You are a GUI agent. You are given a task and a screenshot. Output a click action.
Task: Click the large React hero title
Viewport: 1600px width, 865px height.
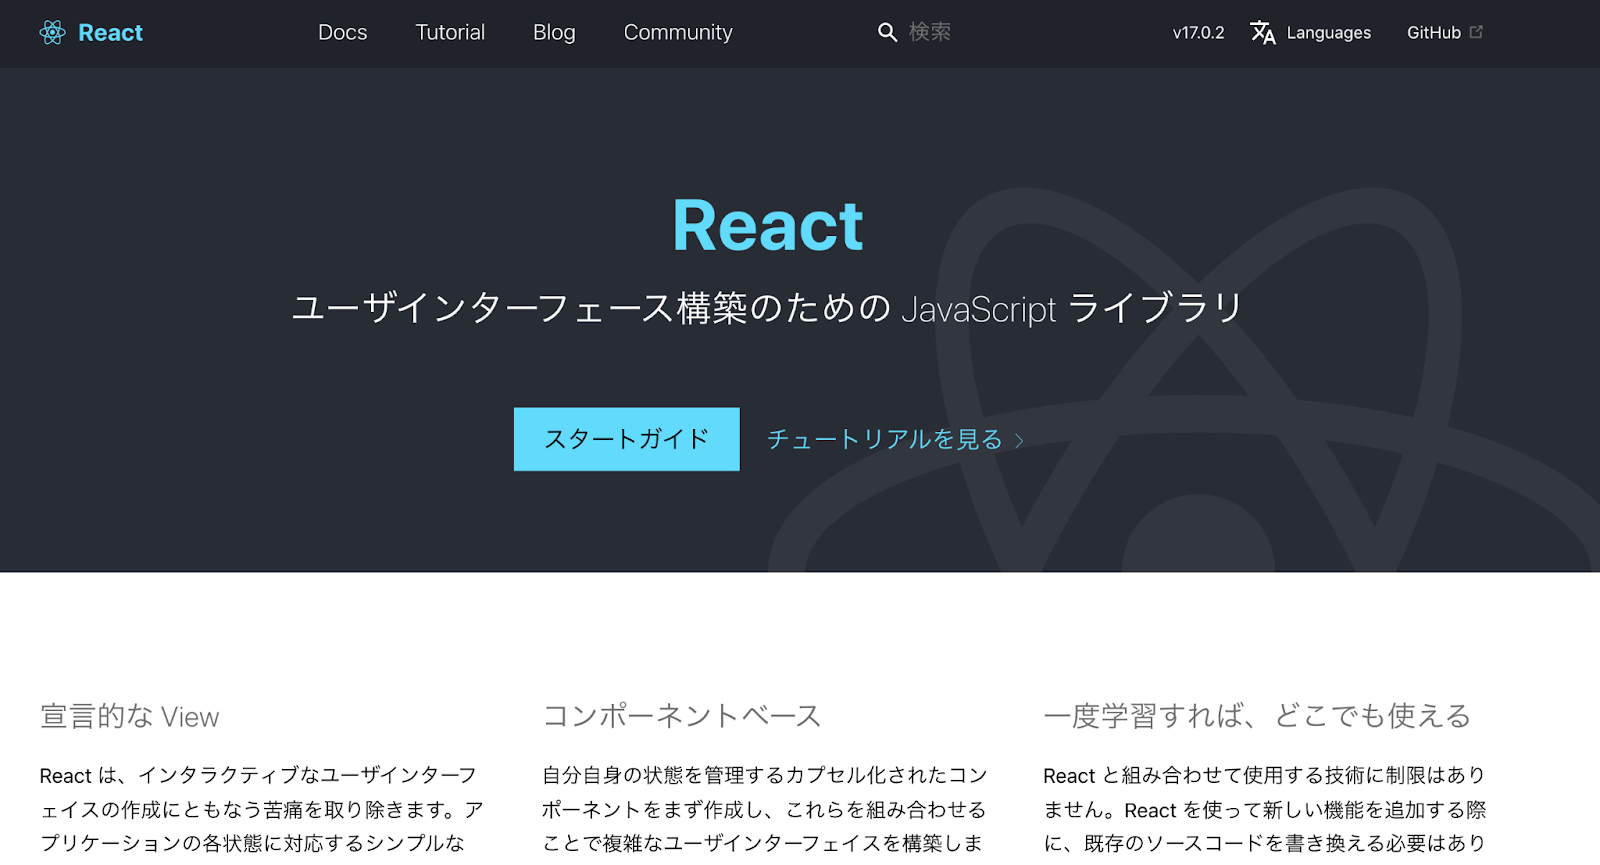(x=767, y=226)
